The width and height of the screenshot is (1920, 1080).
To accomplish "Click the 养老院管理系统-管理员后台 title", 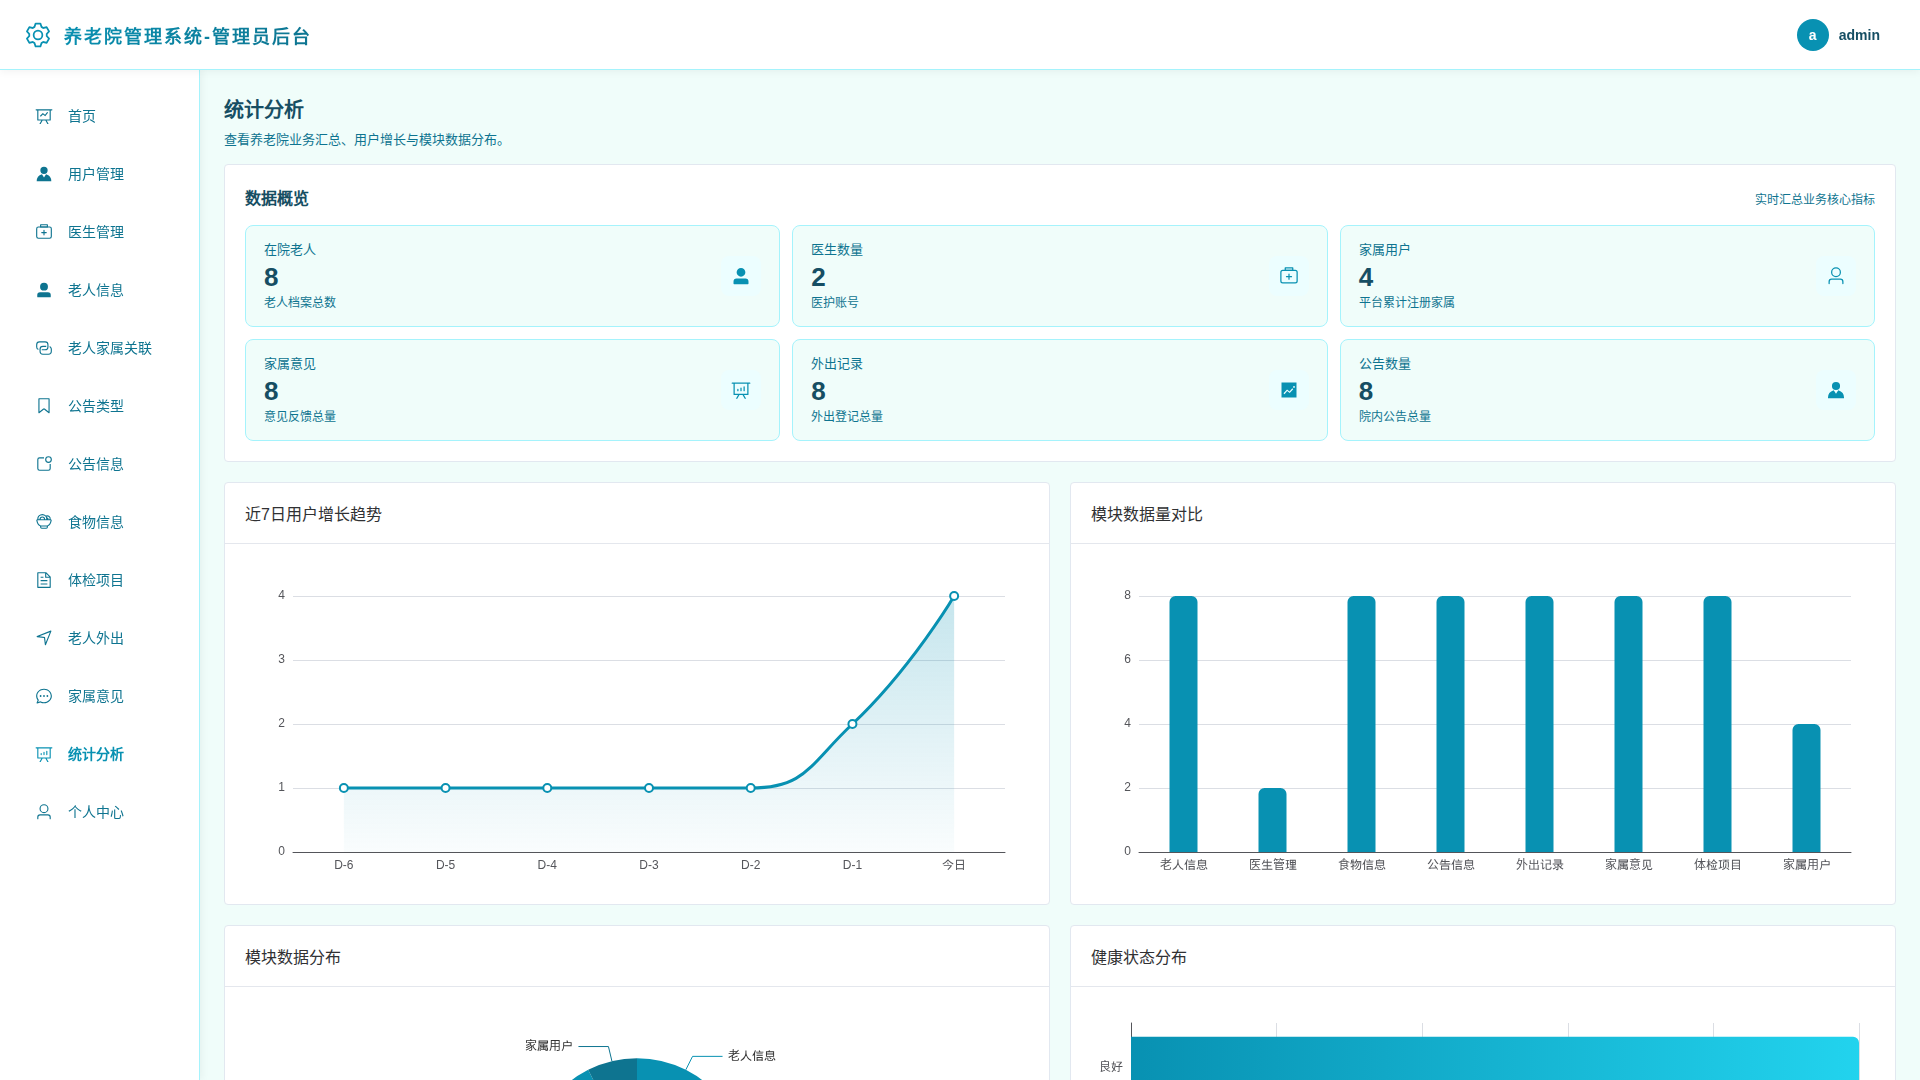I will [x=187, y=36].
